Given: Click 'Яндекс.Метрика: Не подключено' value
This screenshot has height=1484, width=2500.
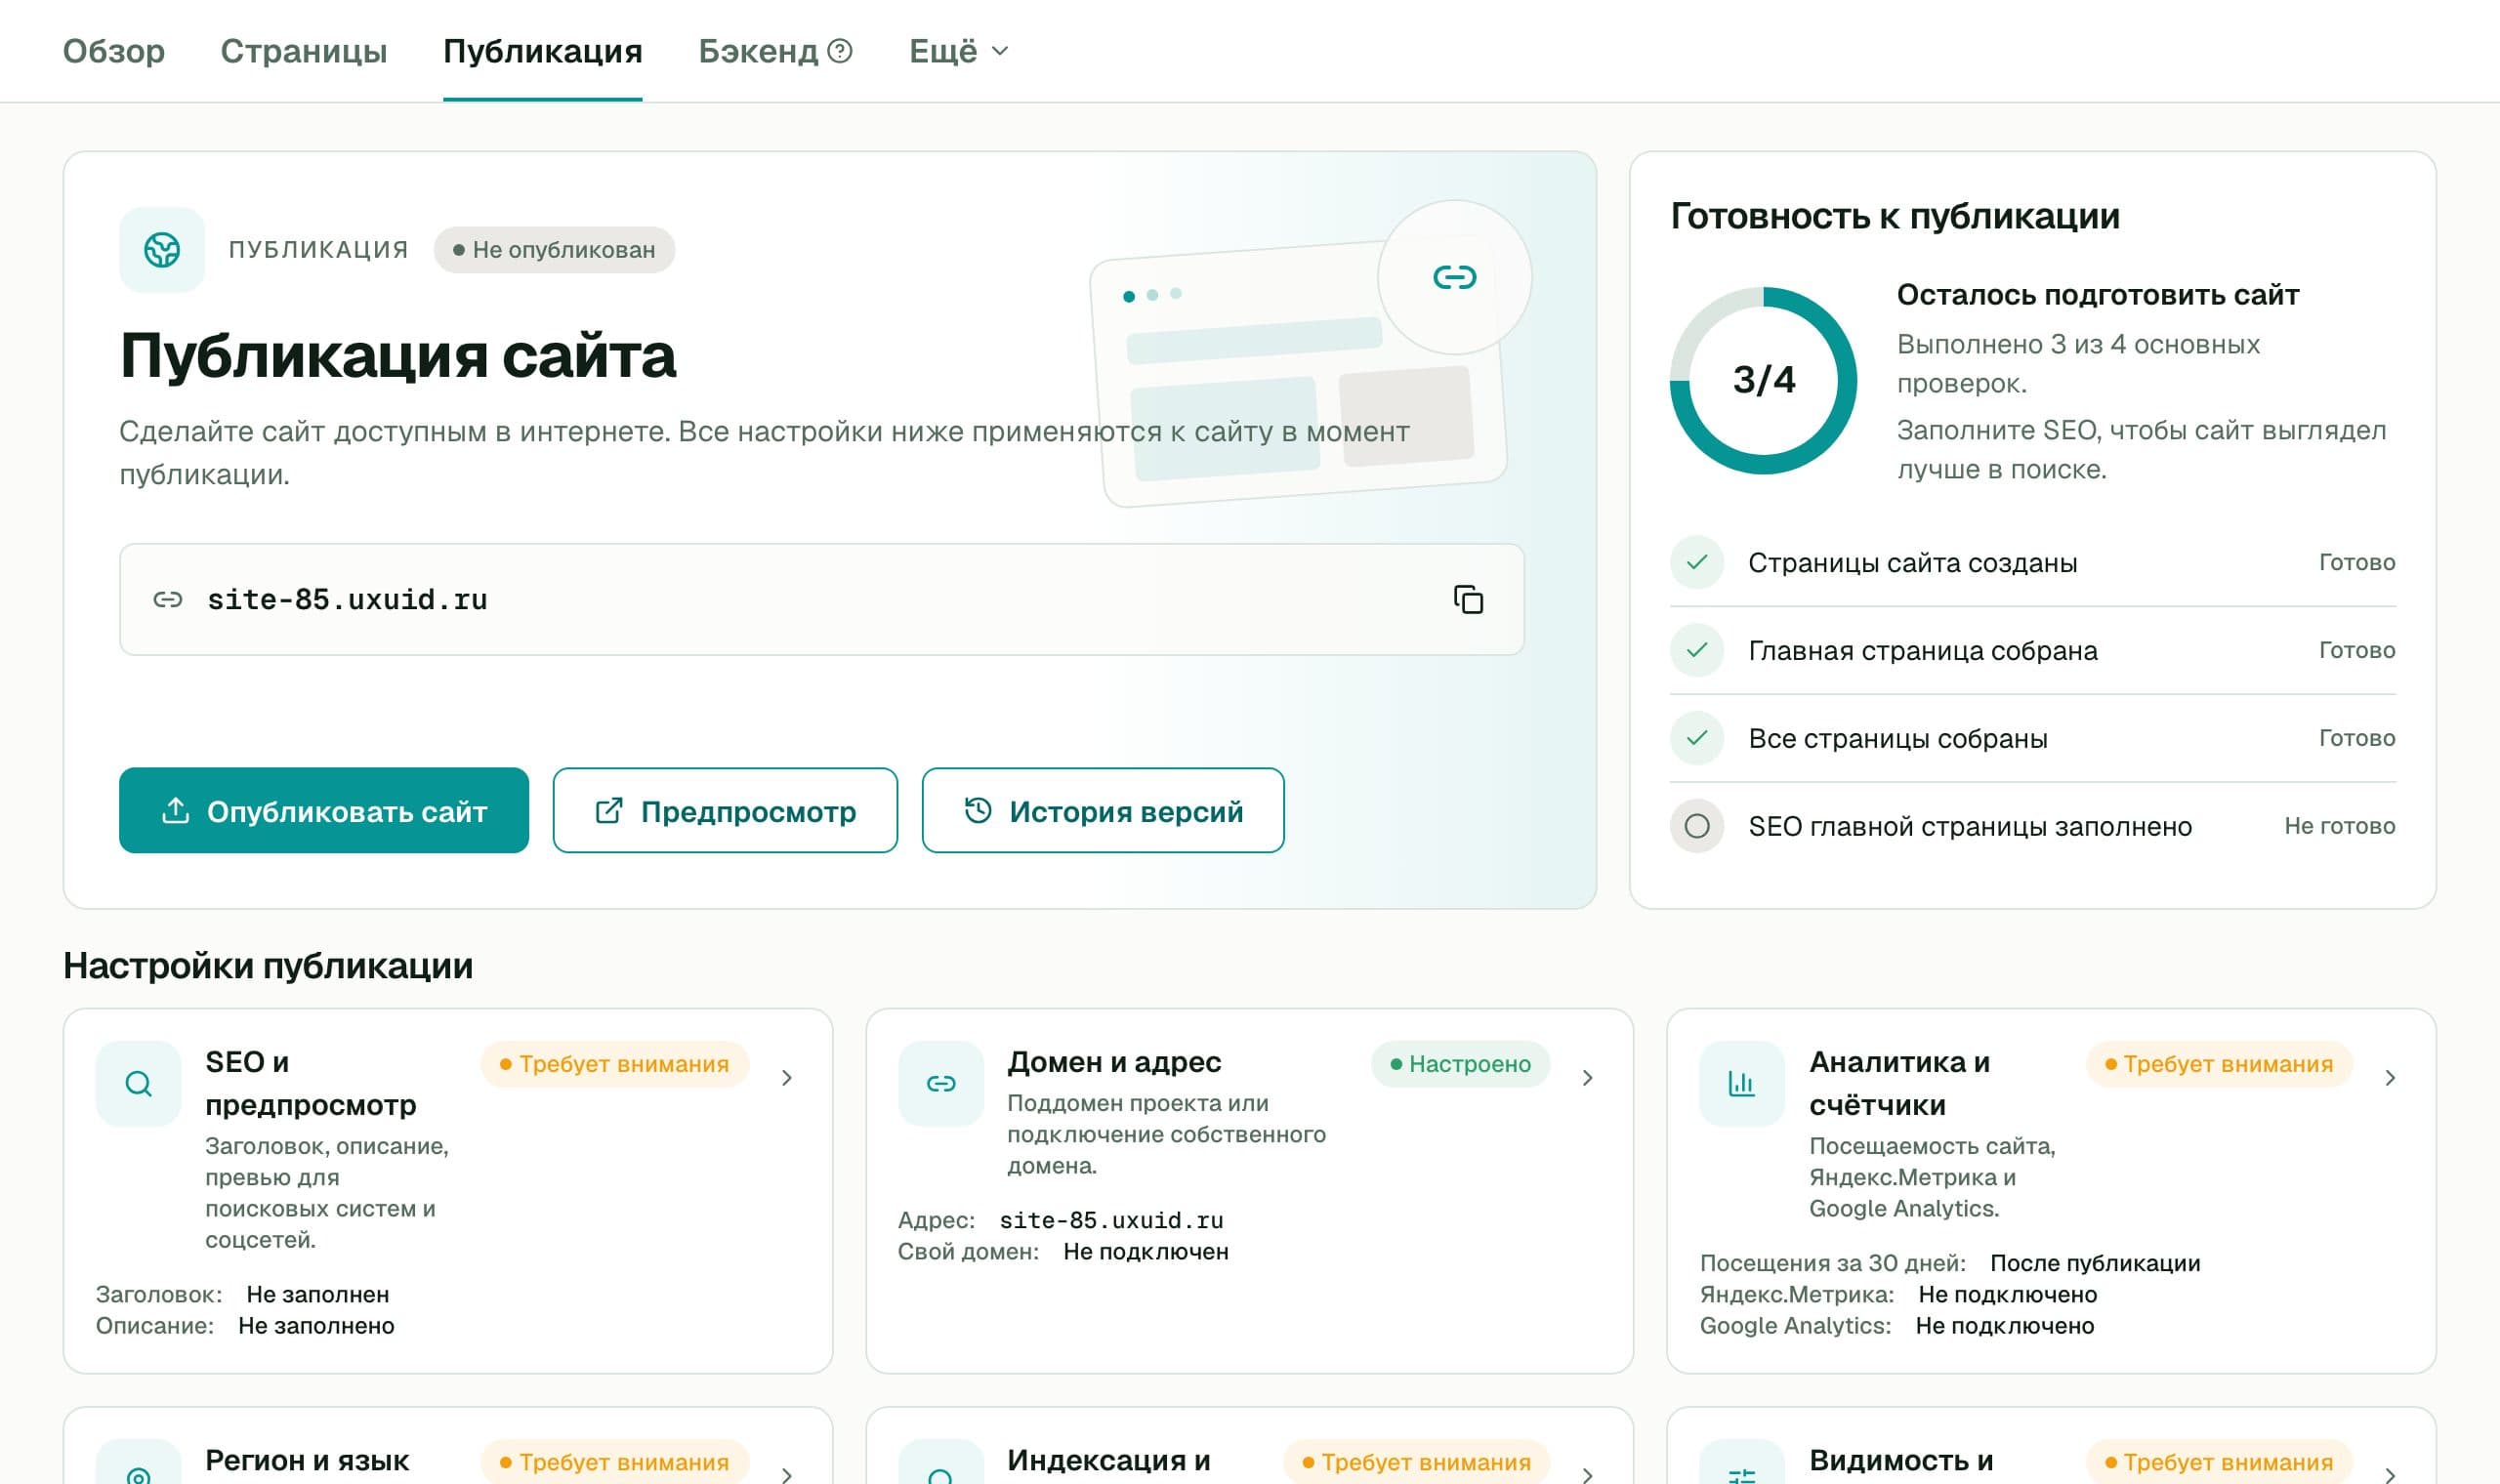Looking at the screenshot, I should [x=2007, y=1294].
